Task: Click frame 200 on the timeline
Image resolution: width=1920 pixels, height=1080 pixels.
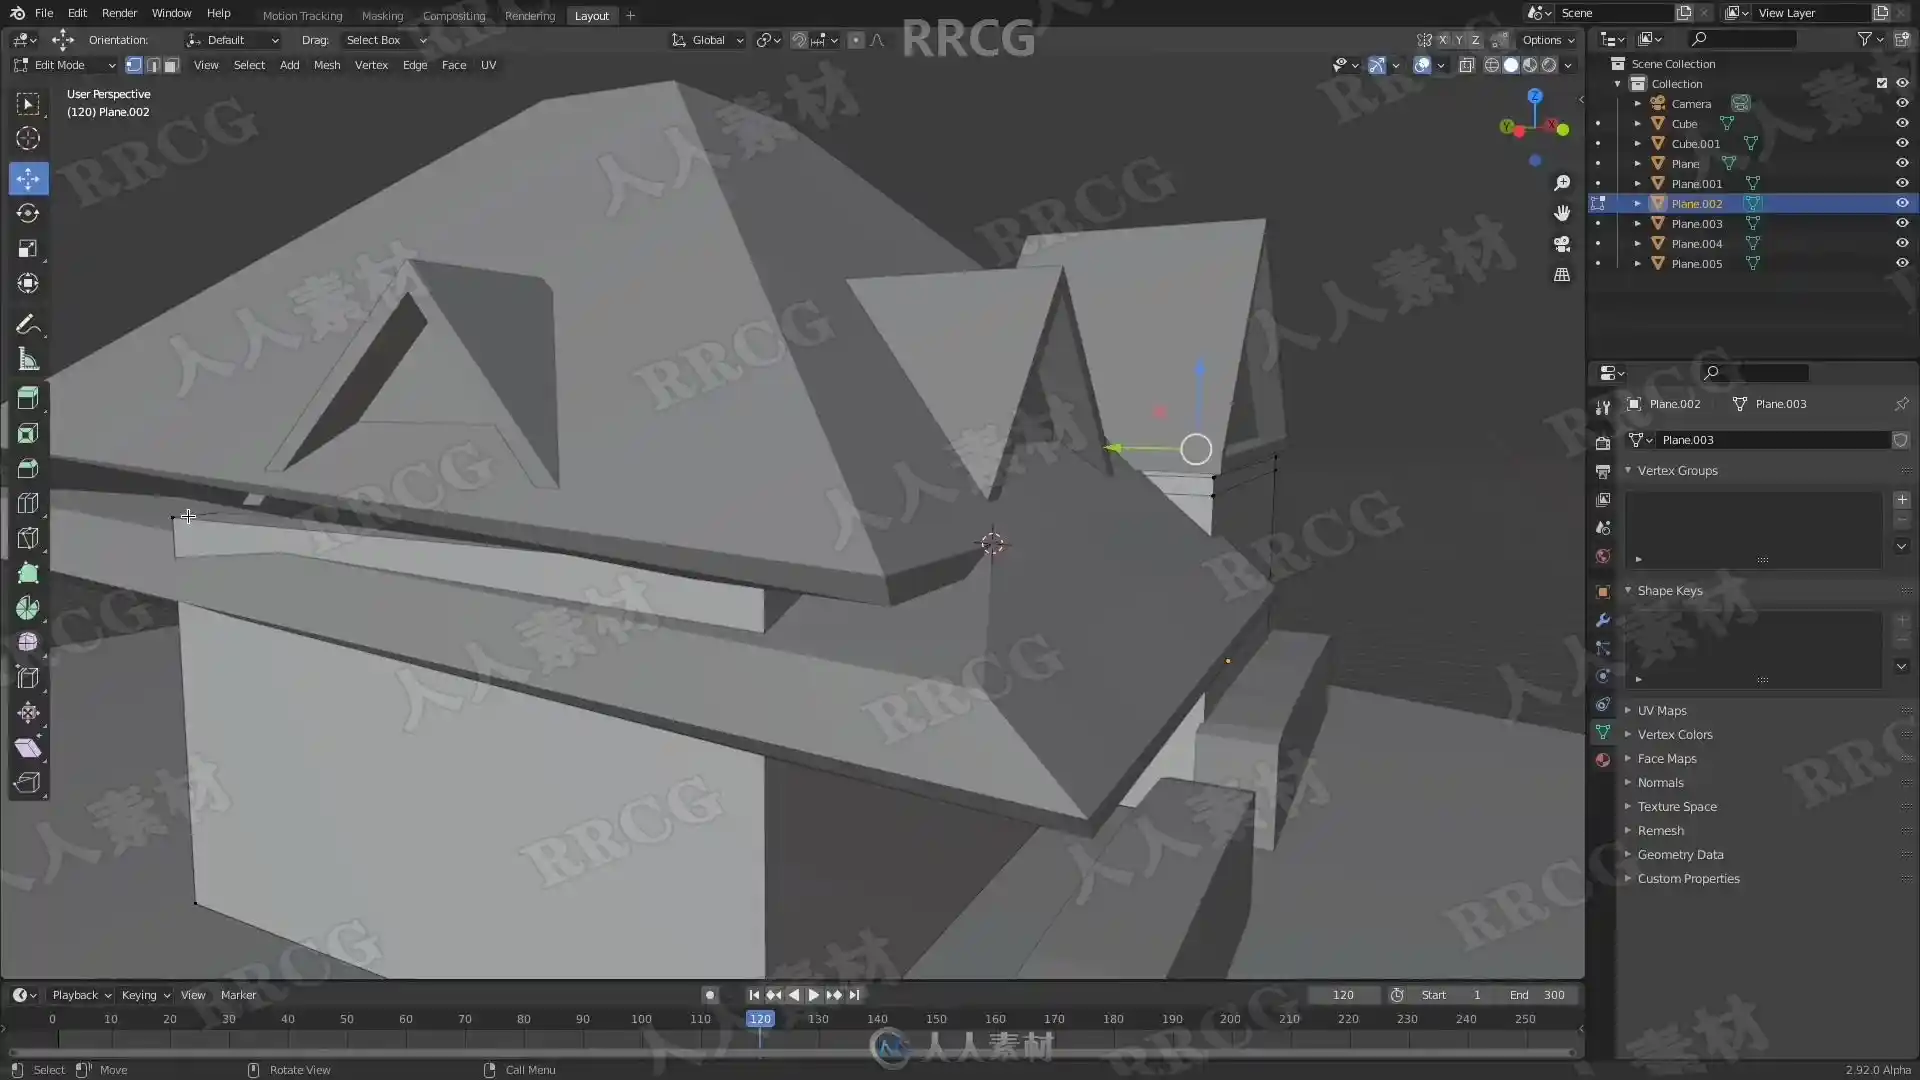Action: click(1230, 1019)
